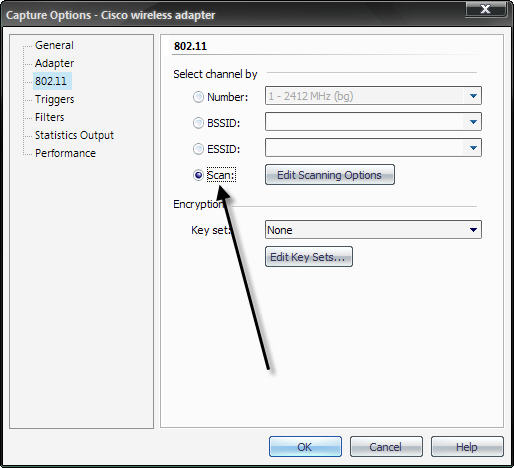Select channel by BSSID radio button
This screenshot has height=468, width=514.
(198, 123)
